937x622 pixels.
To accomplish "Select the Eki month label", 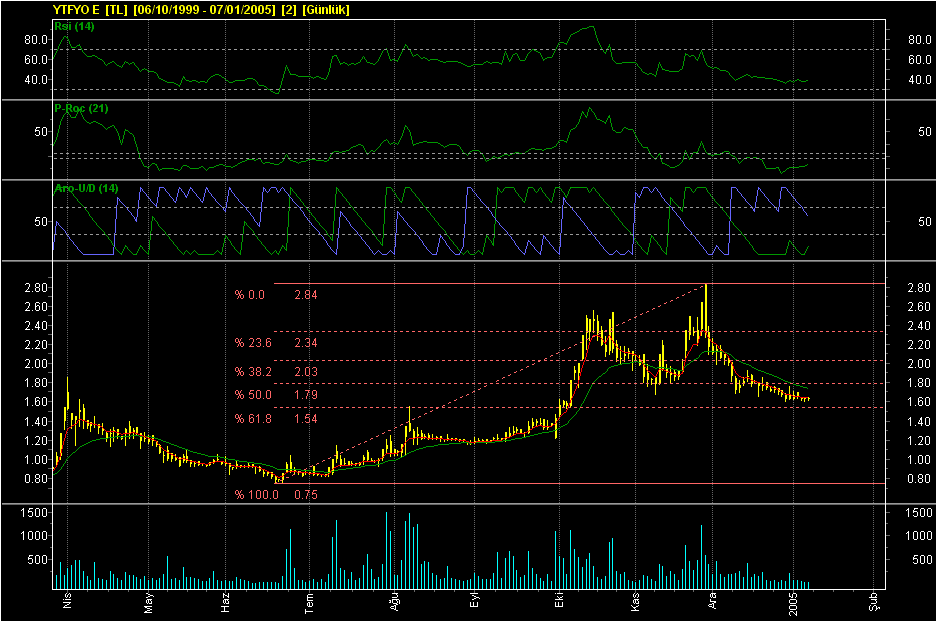I will click(559, 600).
